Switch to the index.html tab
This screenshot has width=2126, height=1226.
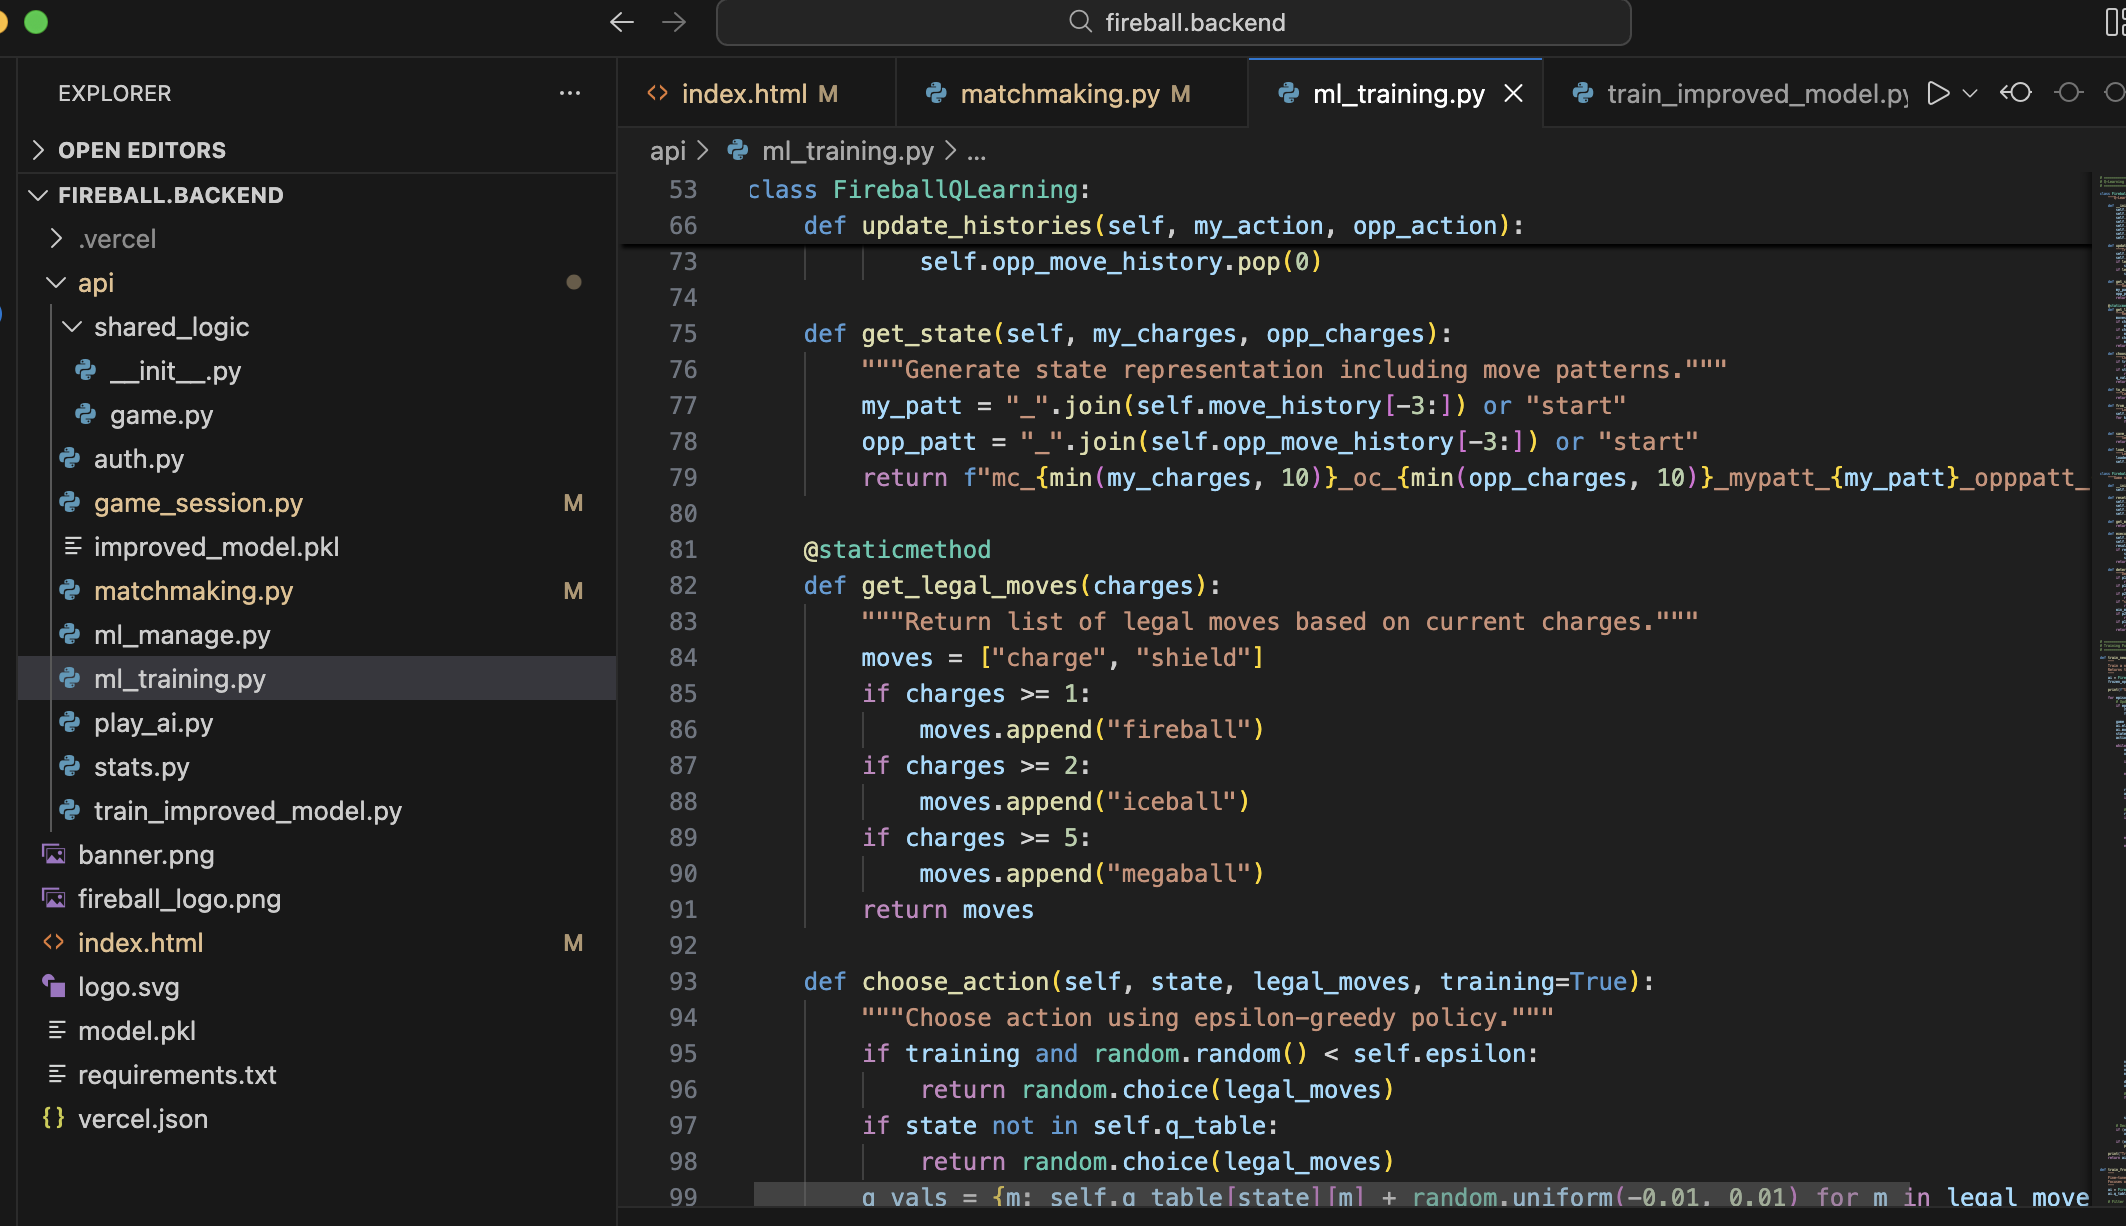coord(744,93)
